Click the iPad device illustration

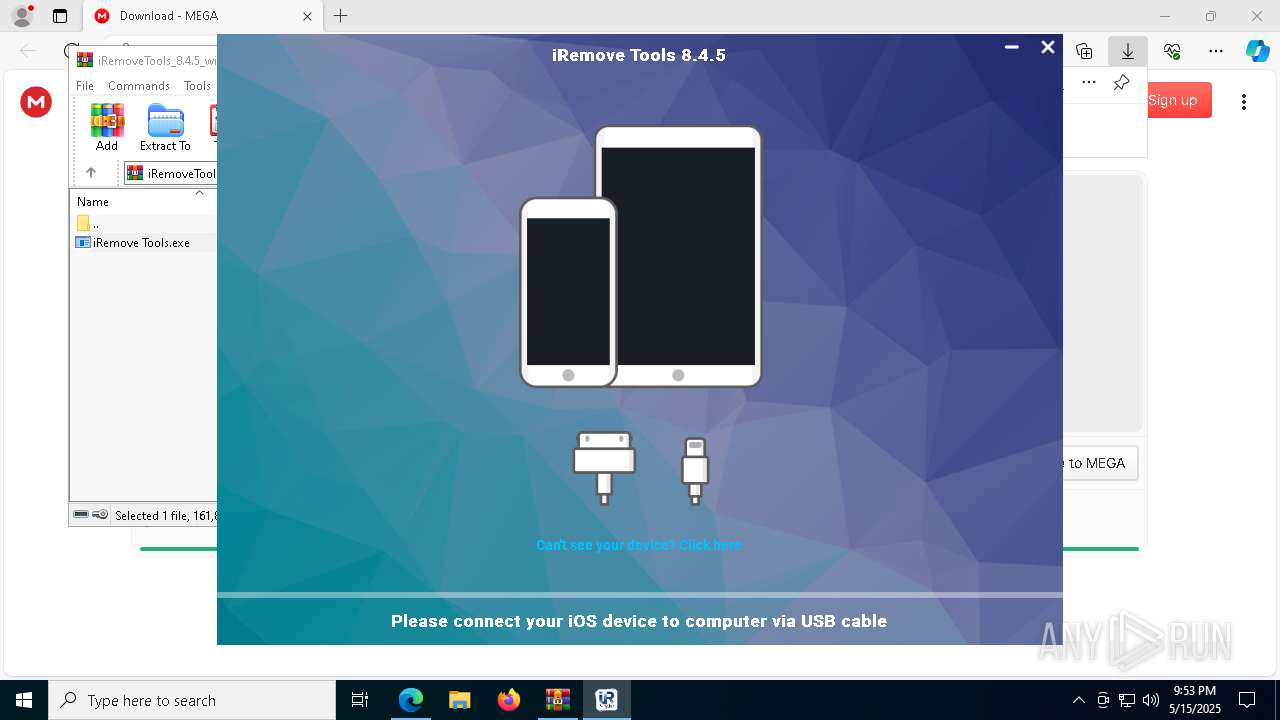[x=690, y=256]
